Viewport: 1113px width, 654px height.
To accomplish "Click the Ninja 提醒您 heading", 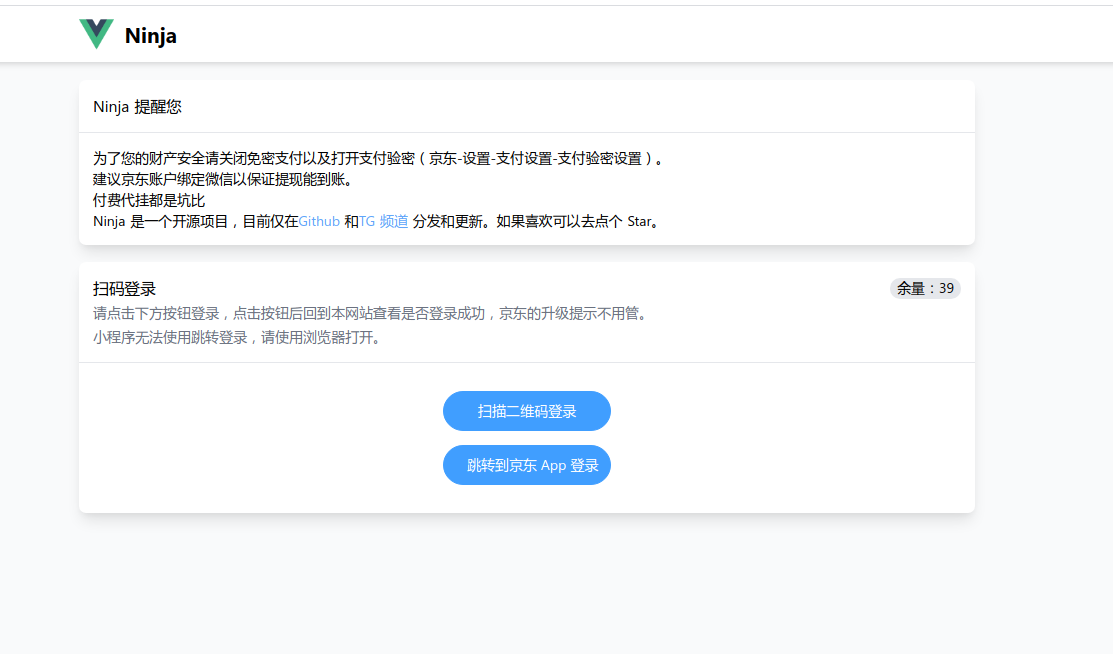I will (x=137, y=107).
